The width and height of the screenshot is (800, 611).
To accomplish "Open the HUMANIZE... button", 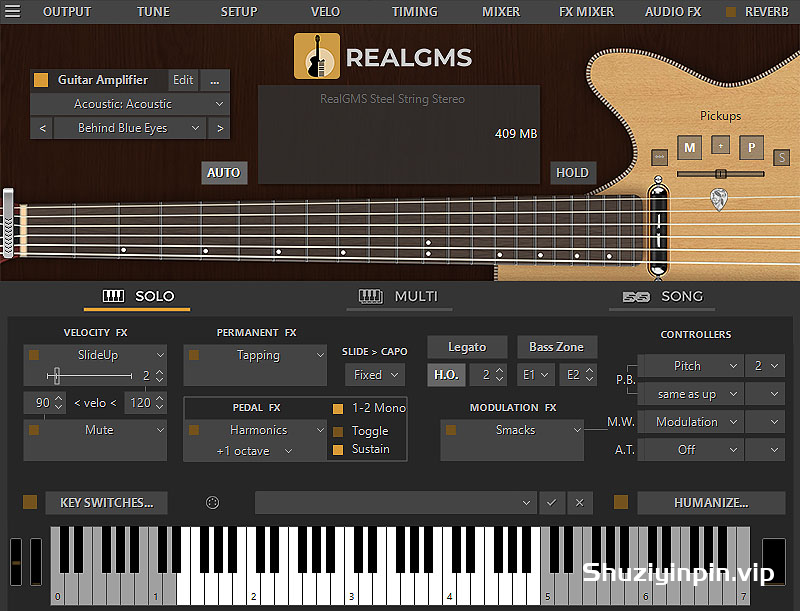I will point(711,503).
